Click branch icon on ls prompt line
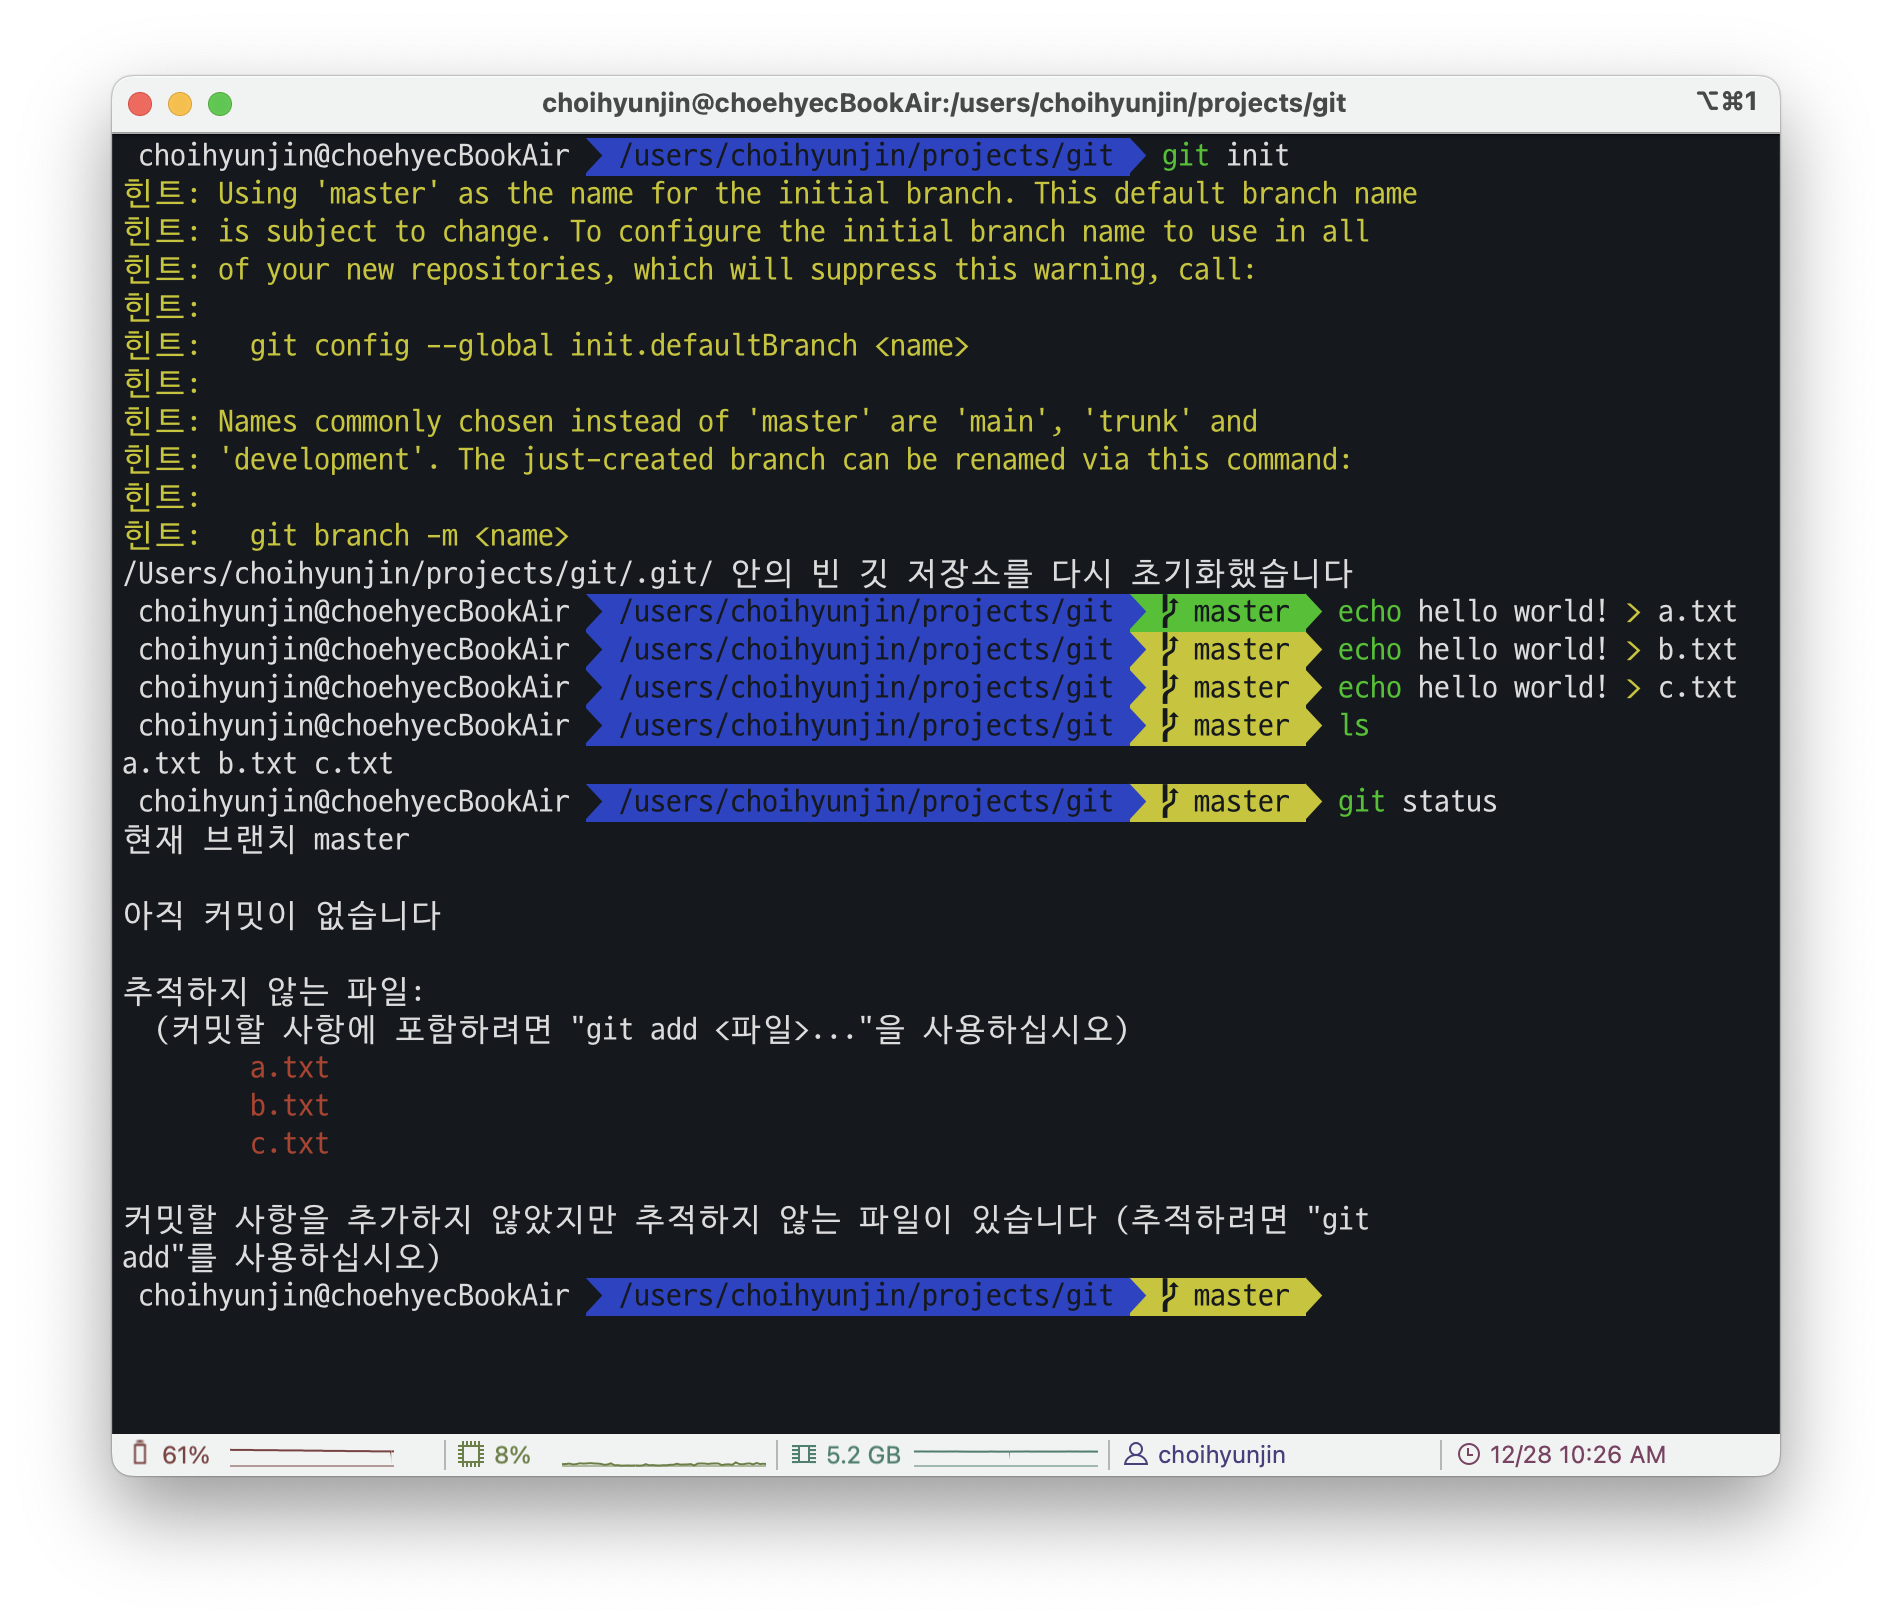Screen dimensions: 1892x1624 [x=1169, y=726]
